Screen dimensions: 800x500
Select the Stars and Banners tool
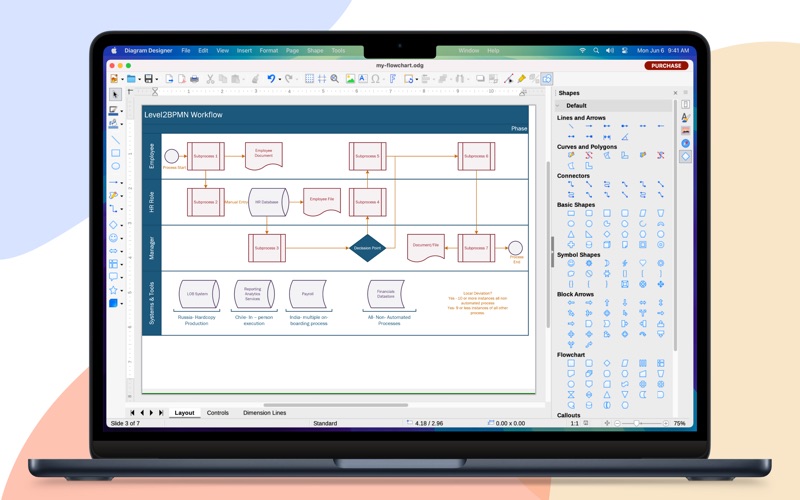pos(113,290)
